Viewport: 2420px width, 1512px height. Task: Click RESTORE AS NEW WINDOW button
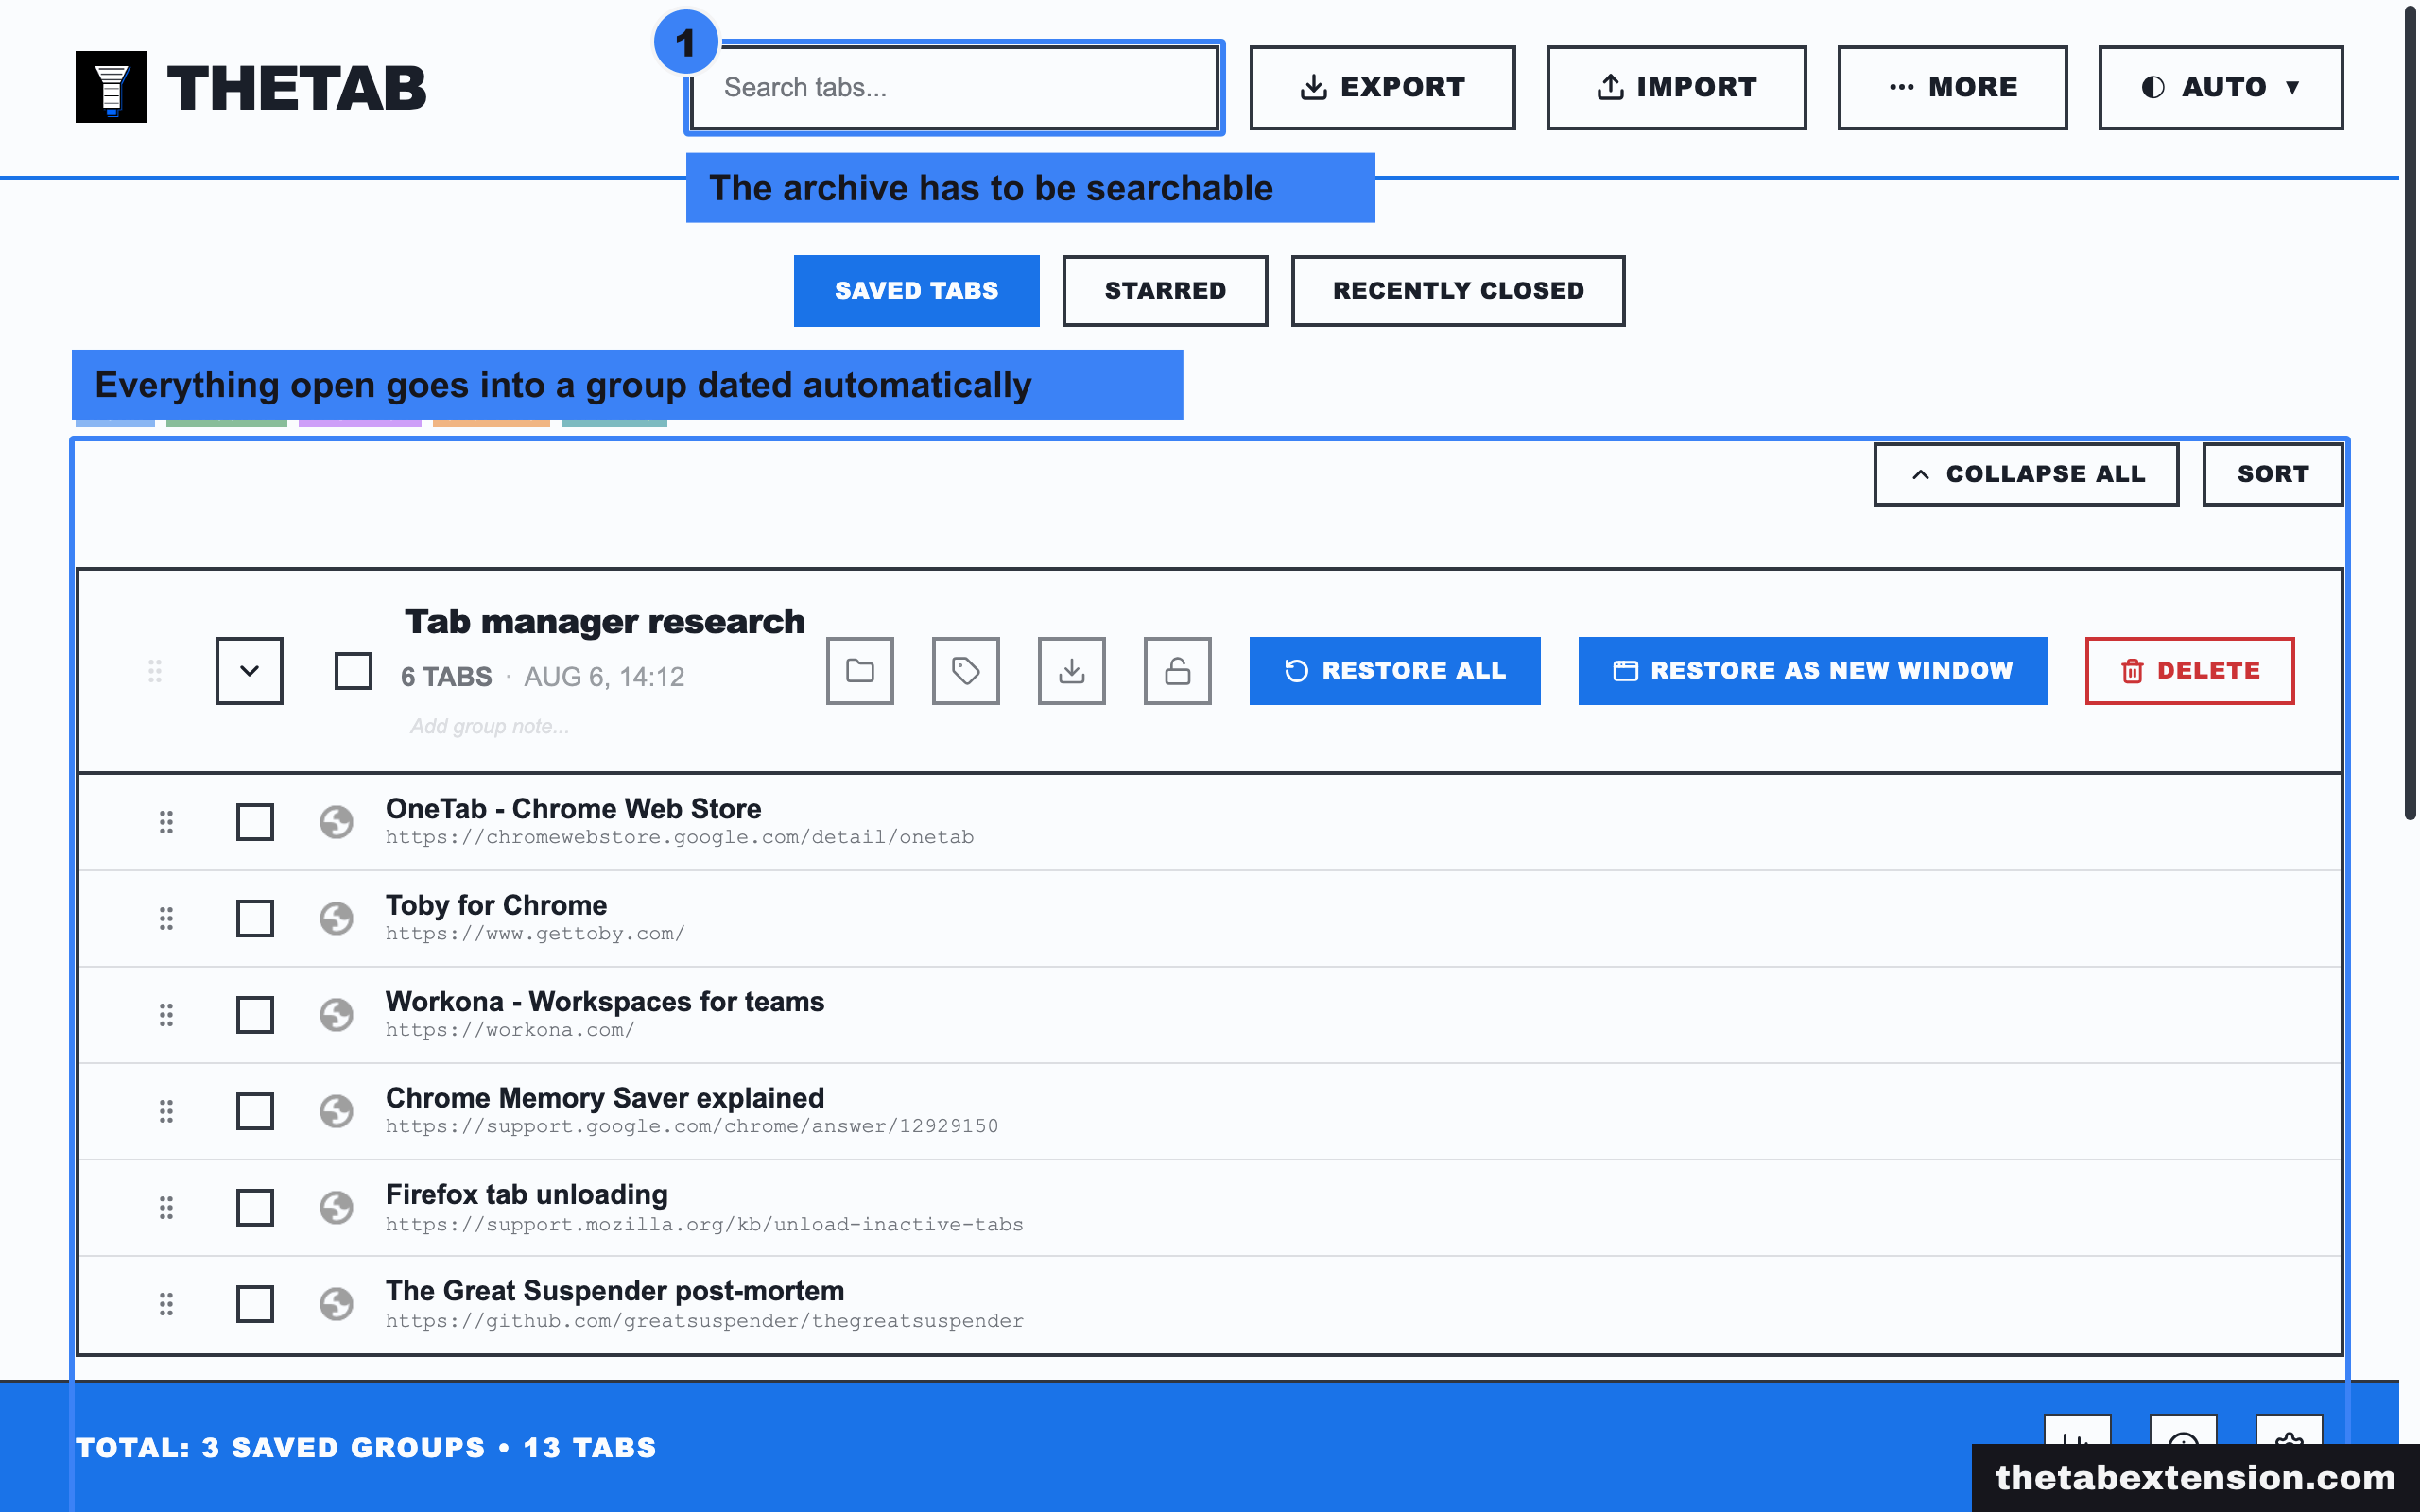pos(1813,671)
